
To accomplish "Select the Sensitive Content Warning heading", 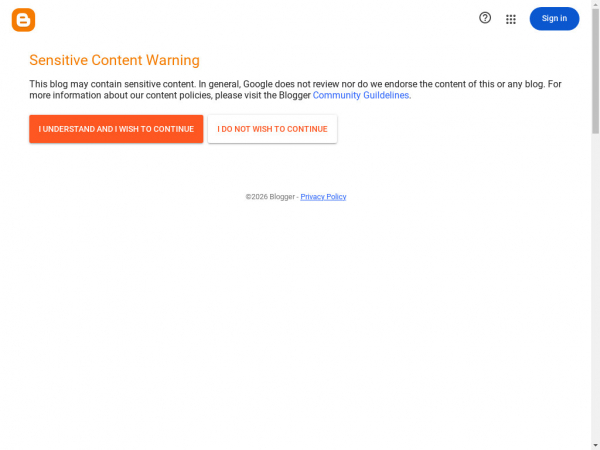I will click(x=114, y=60).
